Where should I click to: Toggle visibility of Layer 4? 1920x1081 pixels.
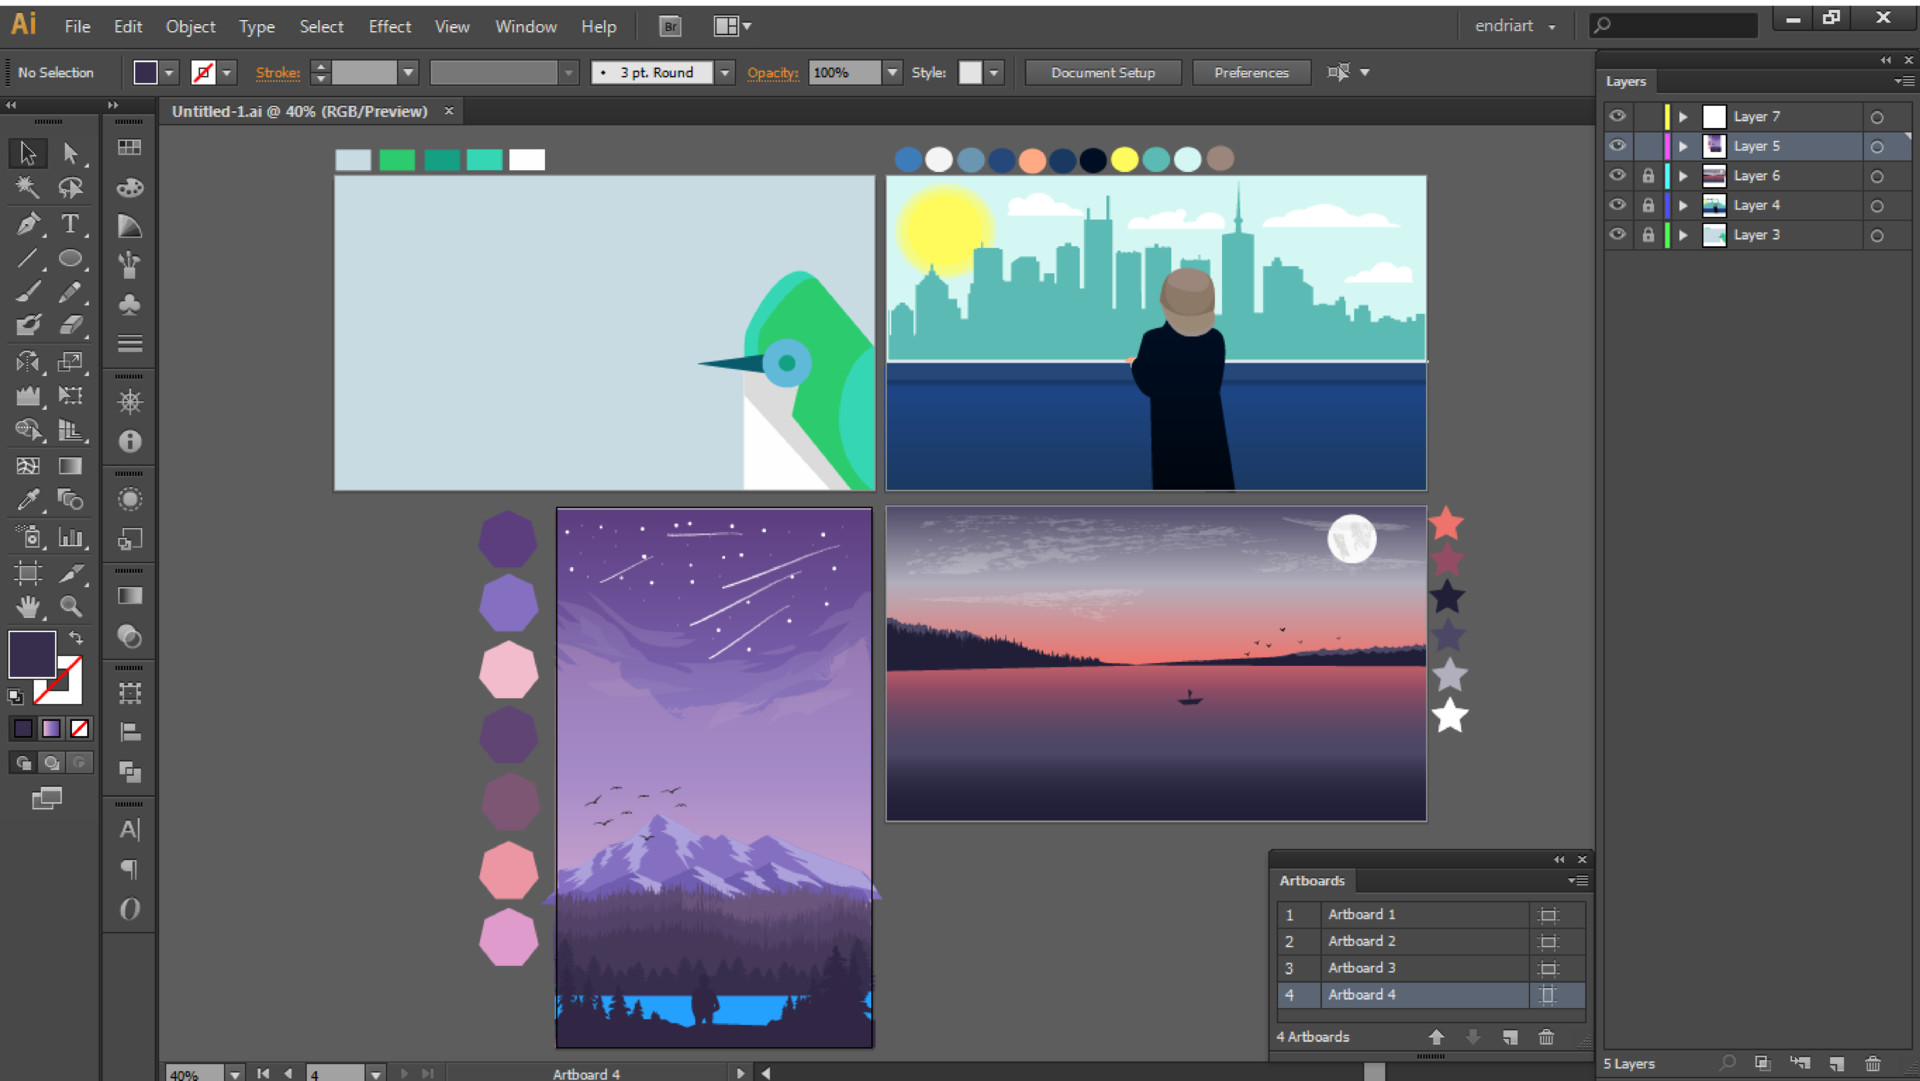click(1617, 205)
